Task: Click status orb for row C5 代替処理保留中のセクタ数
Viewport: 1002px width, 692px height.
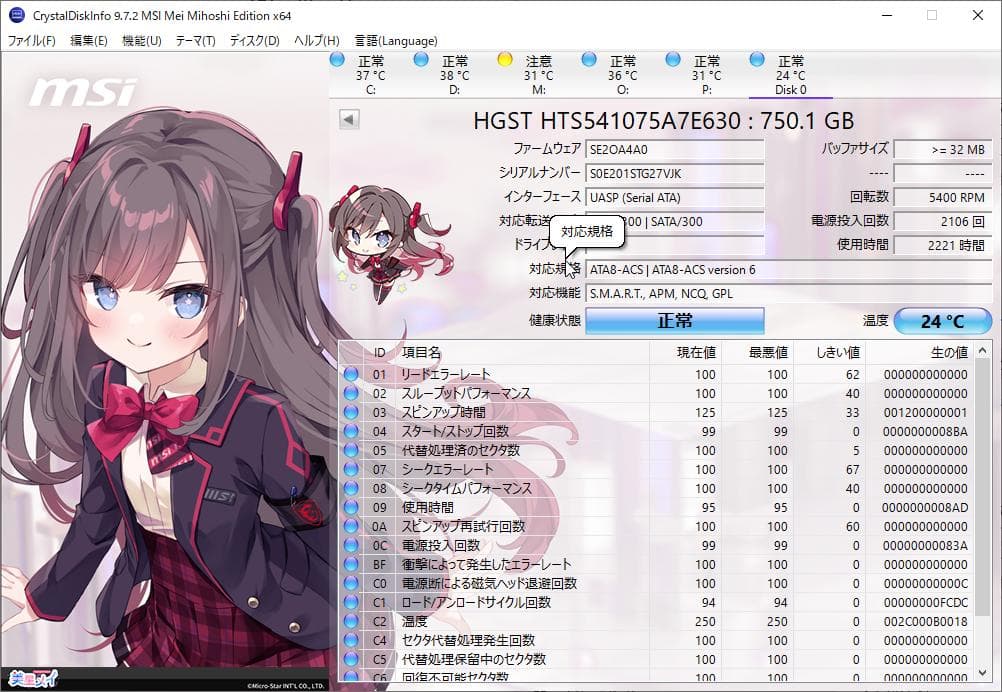Action: coord(351,659)
